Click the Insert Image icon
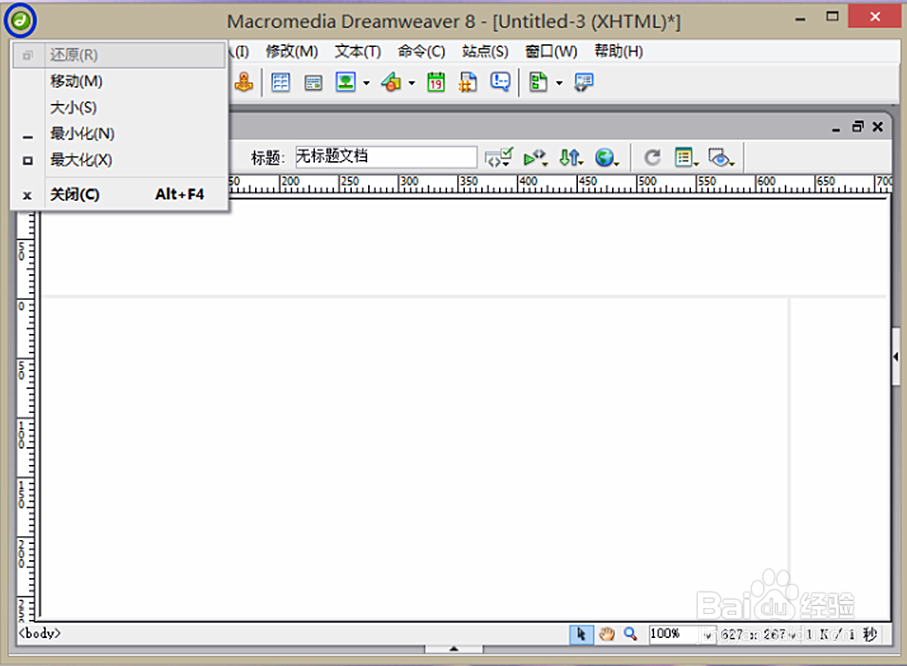This screenshot has width=907, height=666. coord(346,82)
